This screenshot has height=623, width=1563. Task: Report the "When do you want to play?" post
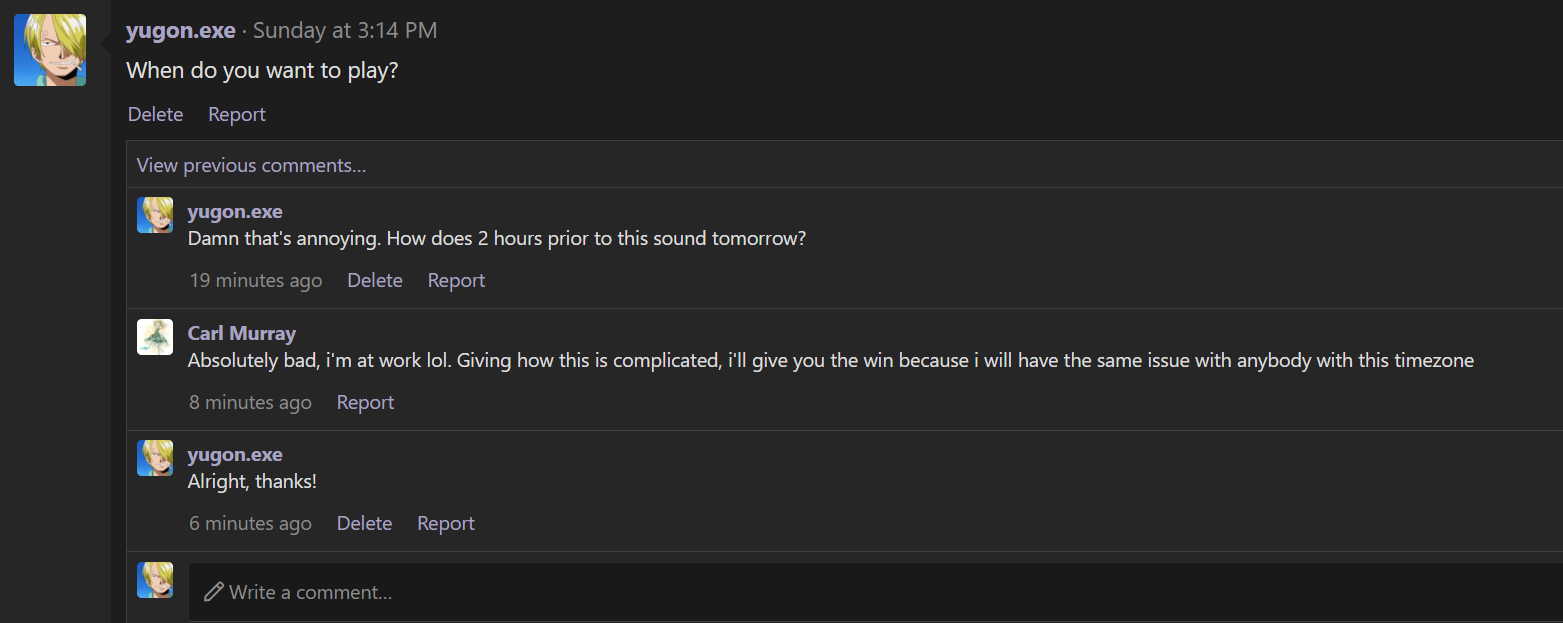click(236, 113)
